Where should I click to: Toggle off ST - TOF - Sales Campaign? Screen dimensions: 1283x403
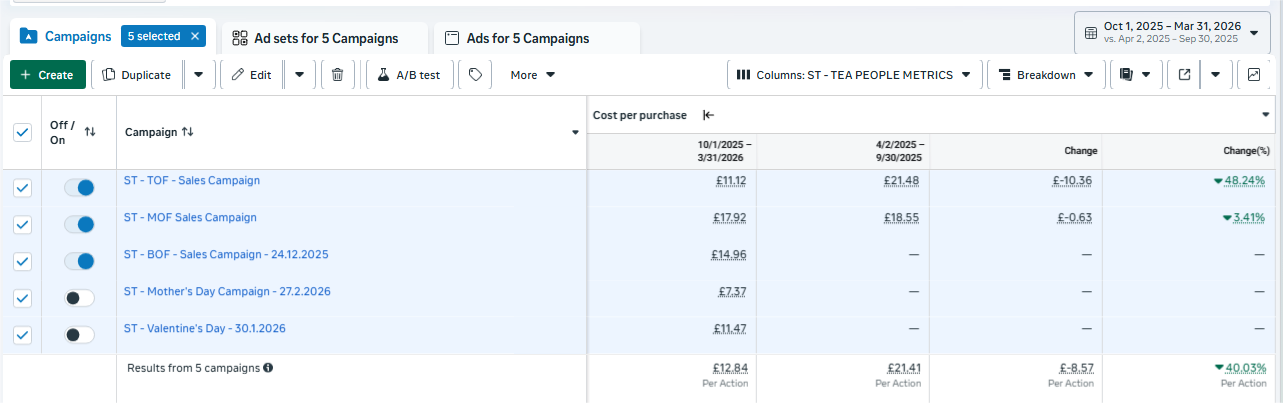tap(79, 187)
